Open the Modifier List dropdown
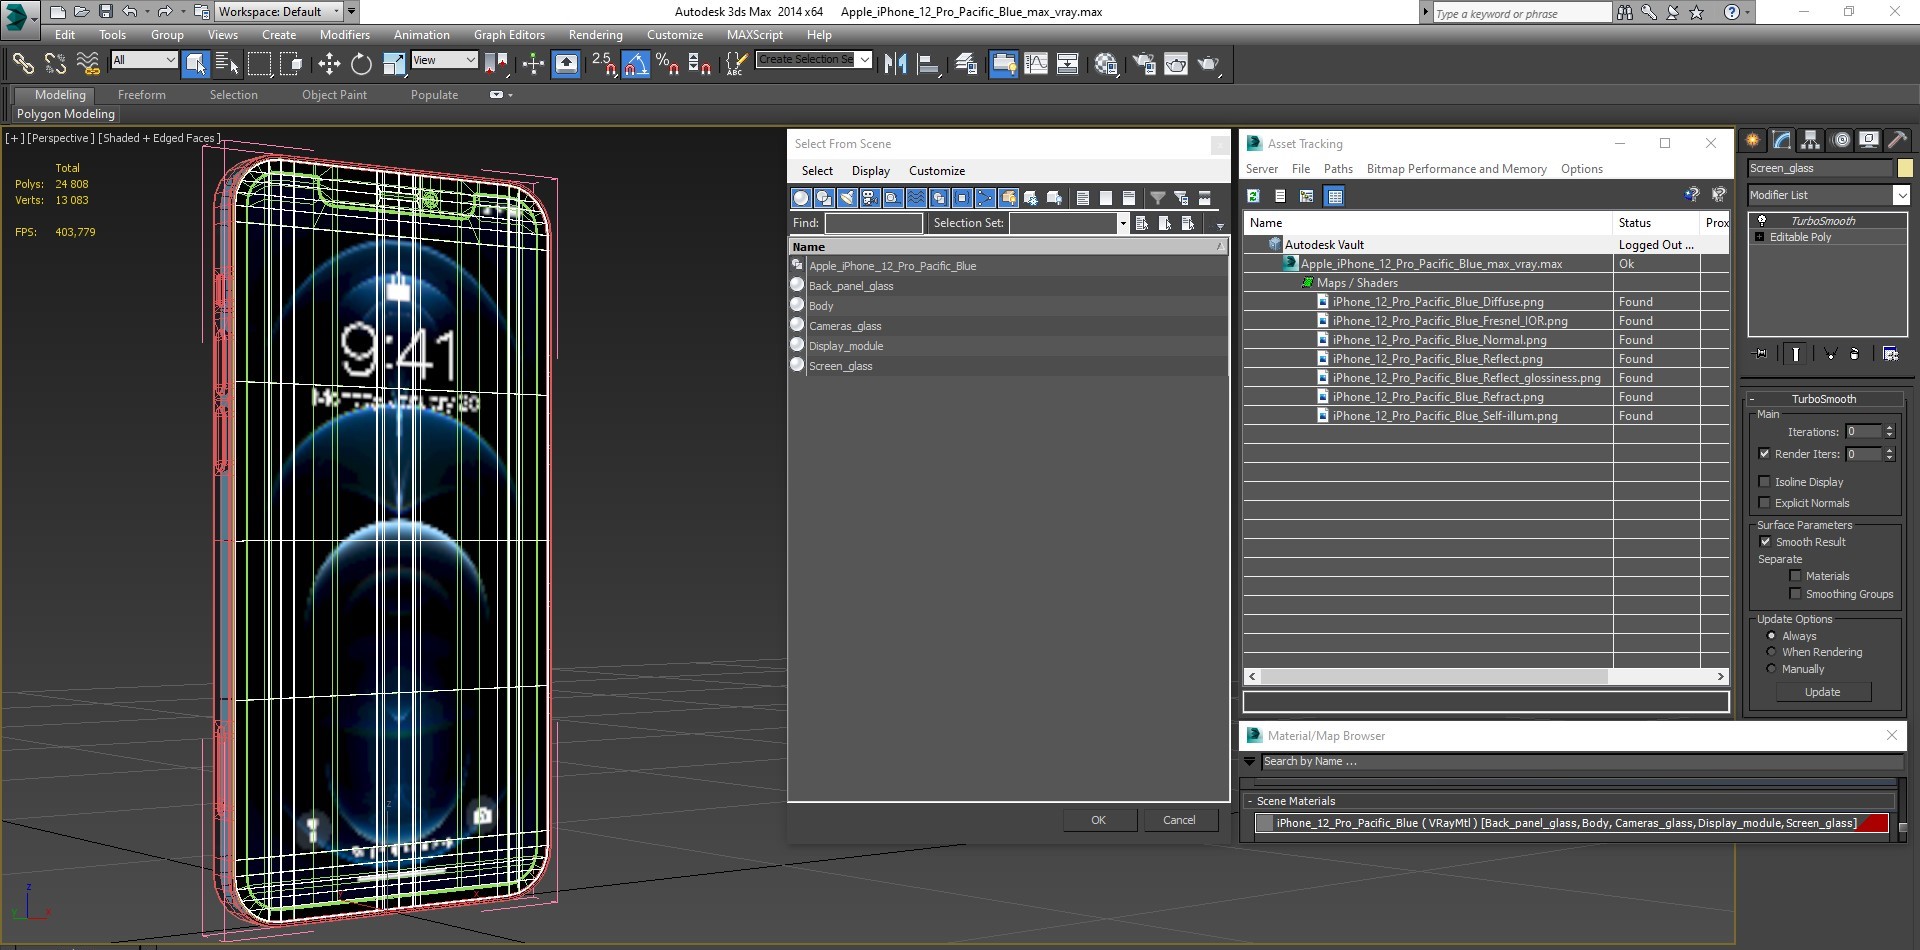Viewport: 1920px width, 950px height. pos(1829,195)
